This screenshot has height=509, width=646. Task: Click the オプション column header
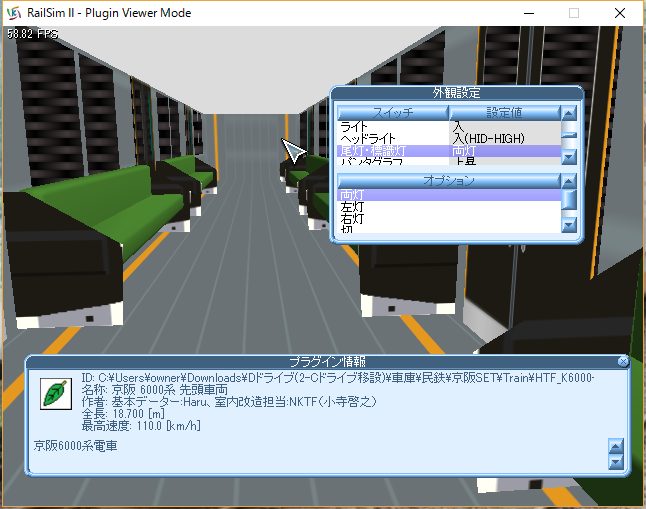click(449, 181)
